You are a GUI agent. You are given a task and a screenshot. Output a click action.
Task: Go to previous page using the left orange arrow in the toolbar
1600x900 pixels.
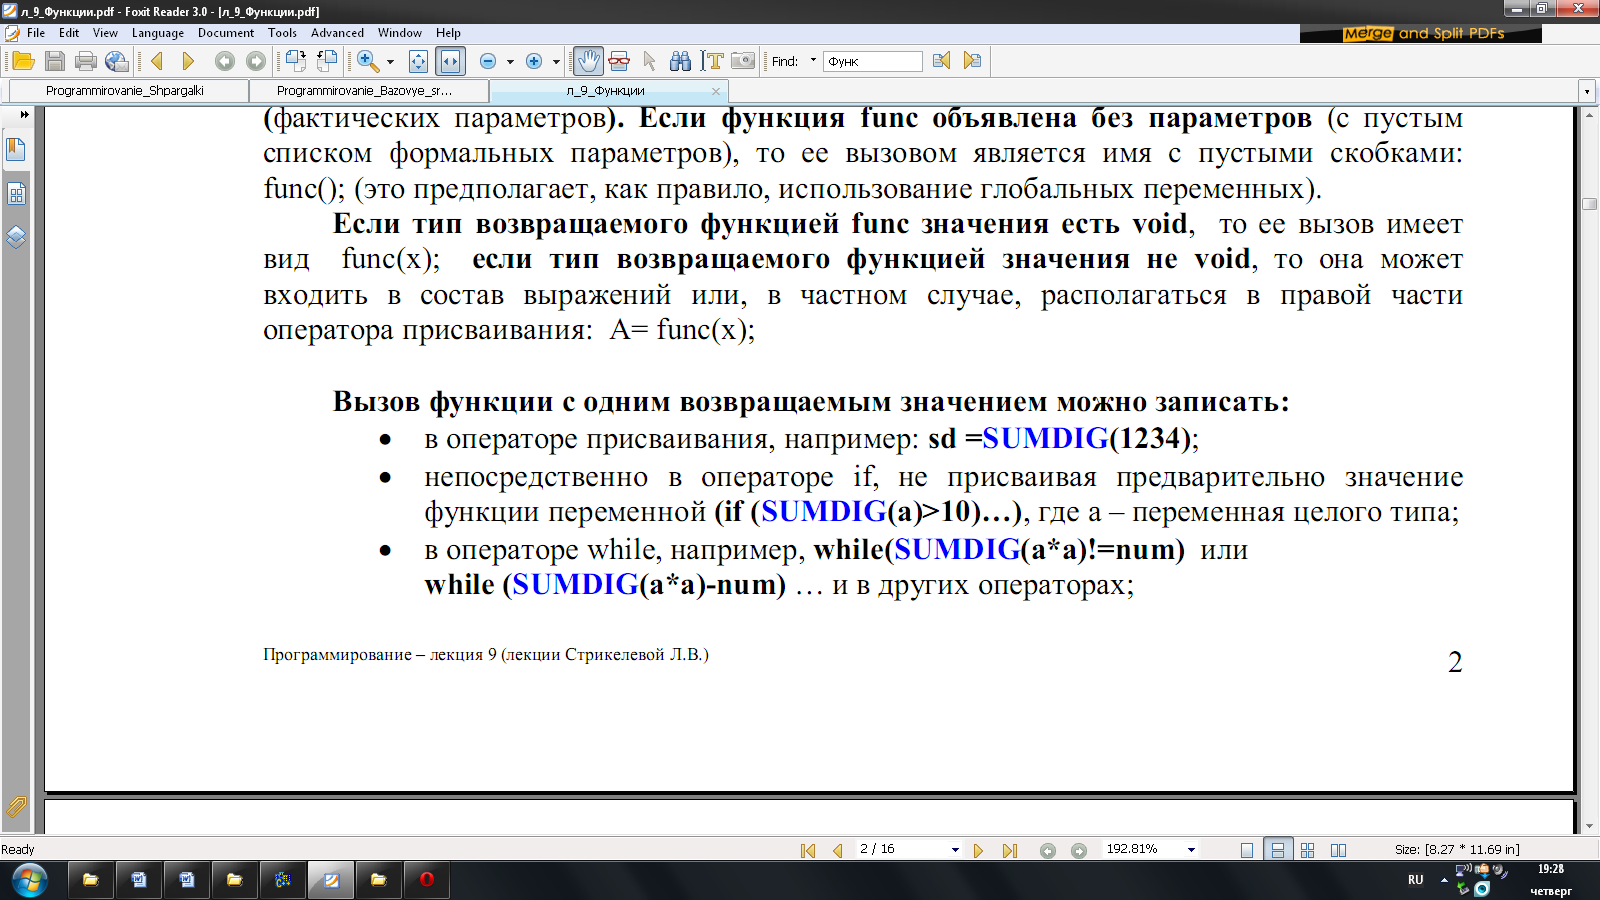157,61
